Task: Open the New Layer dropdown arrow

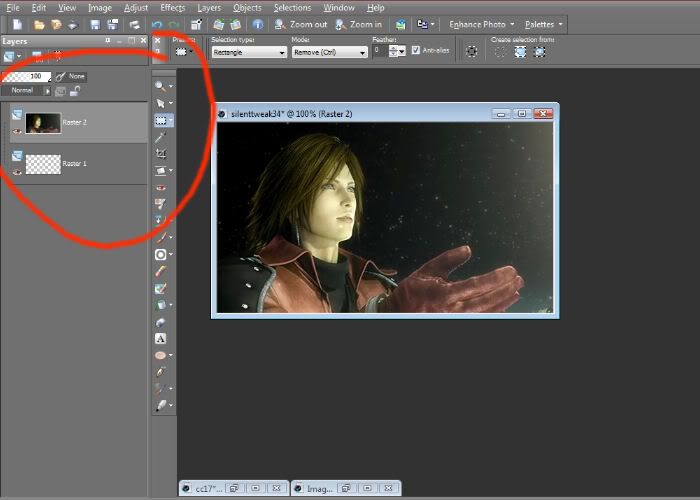Action: (19, 57)
